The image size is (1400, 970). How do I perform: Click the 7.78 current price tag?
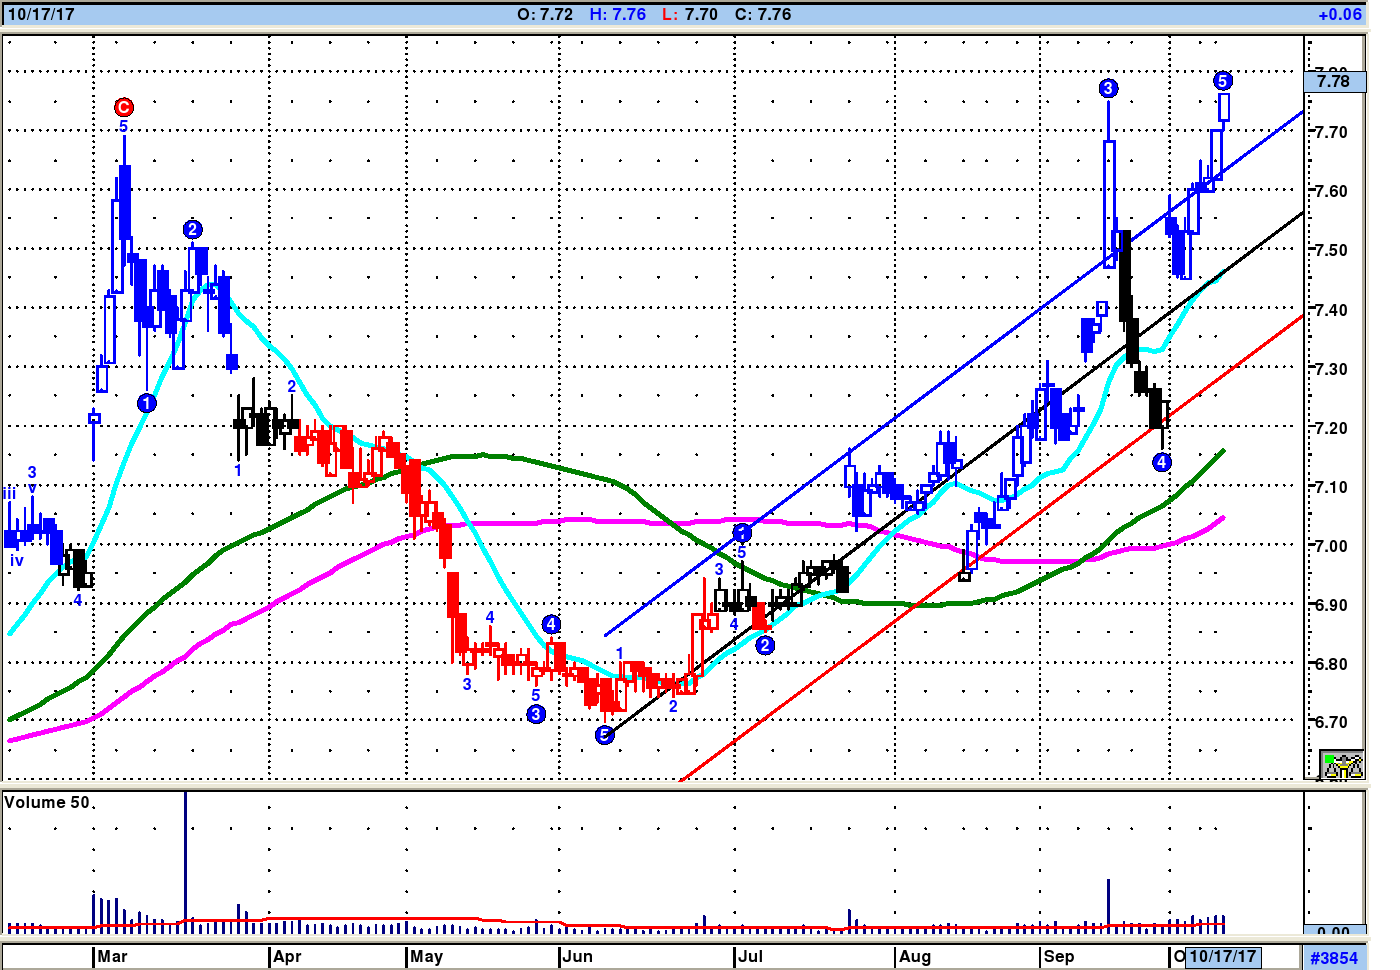(1334, 81)
